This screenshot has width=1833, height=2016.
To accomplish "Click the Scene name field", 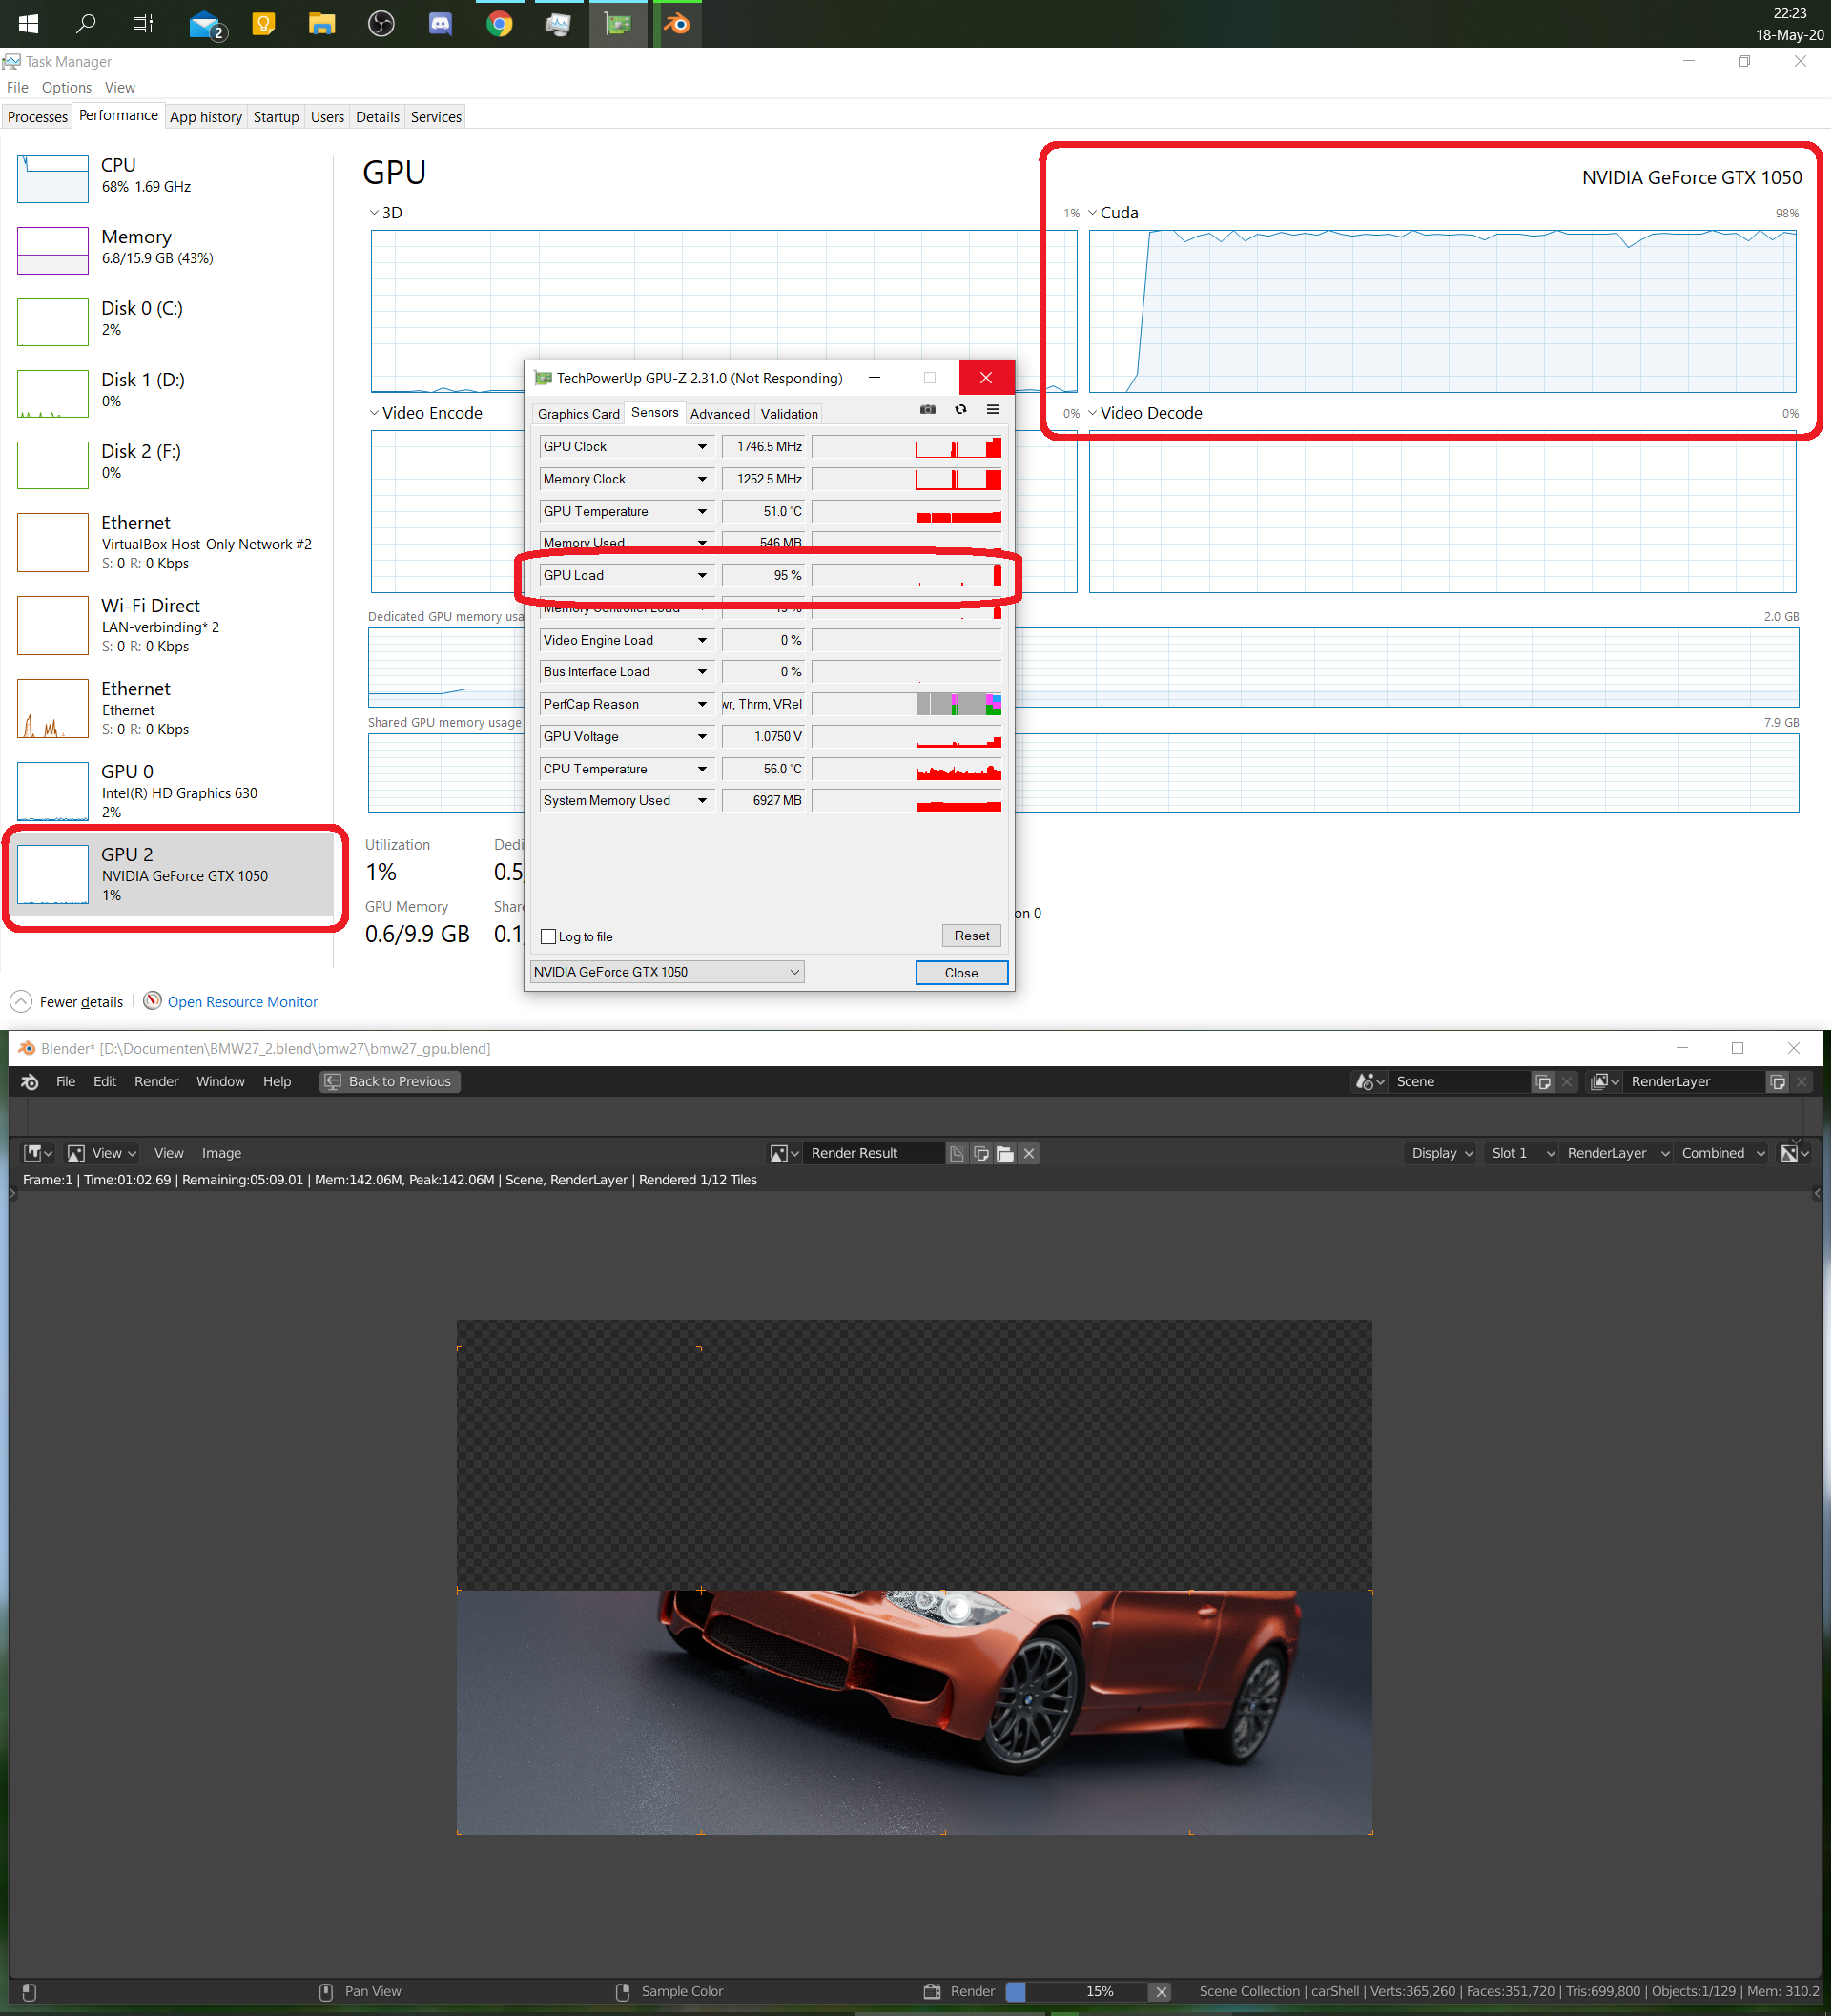I will click(1460, 1083).
